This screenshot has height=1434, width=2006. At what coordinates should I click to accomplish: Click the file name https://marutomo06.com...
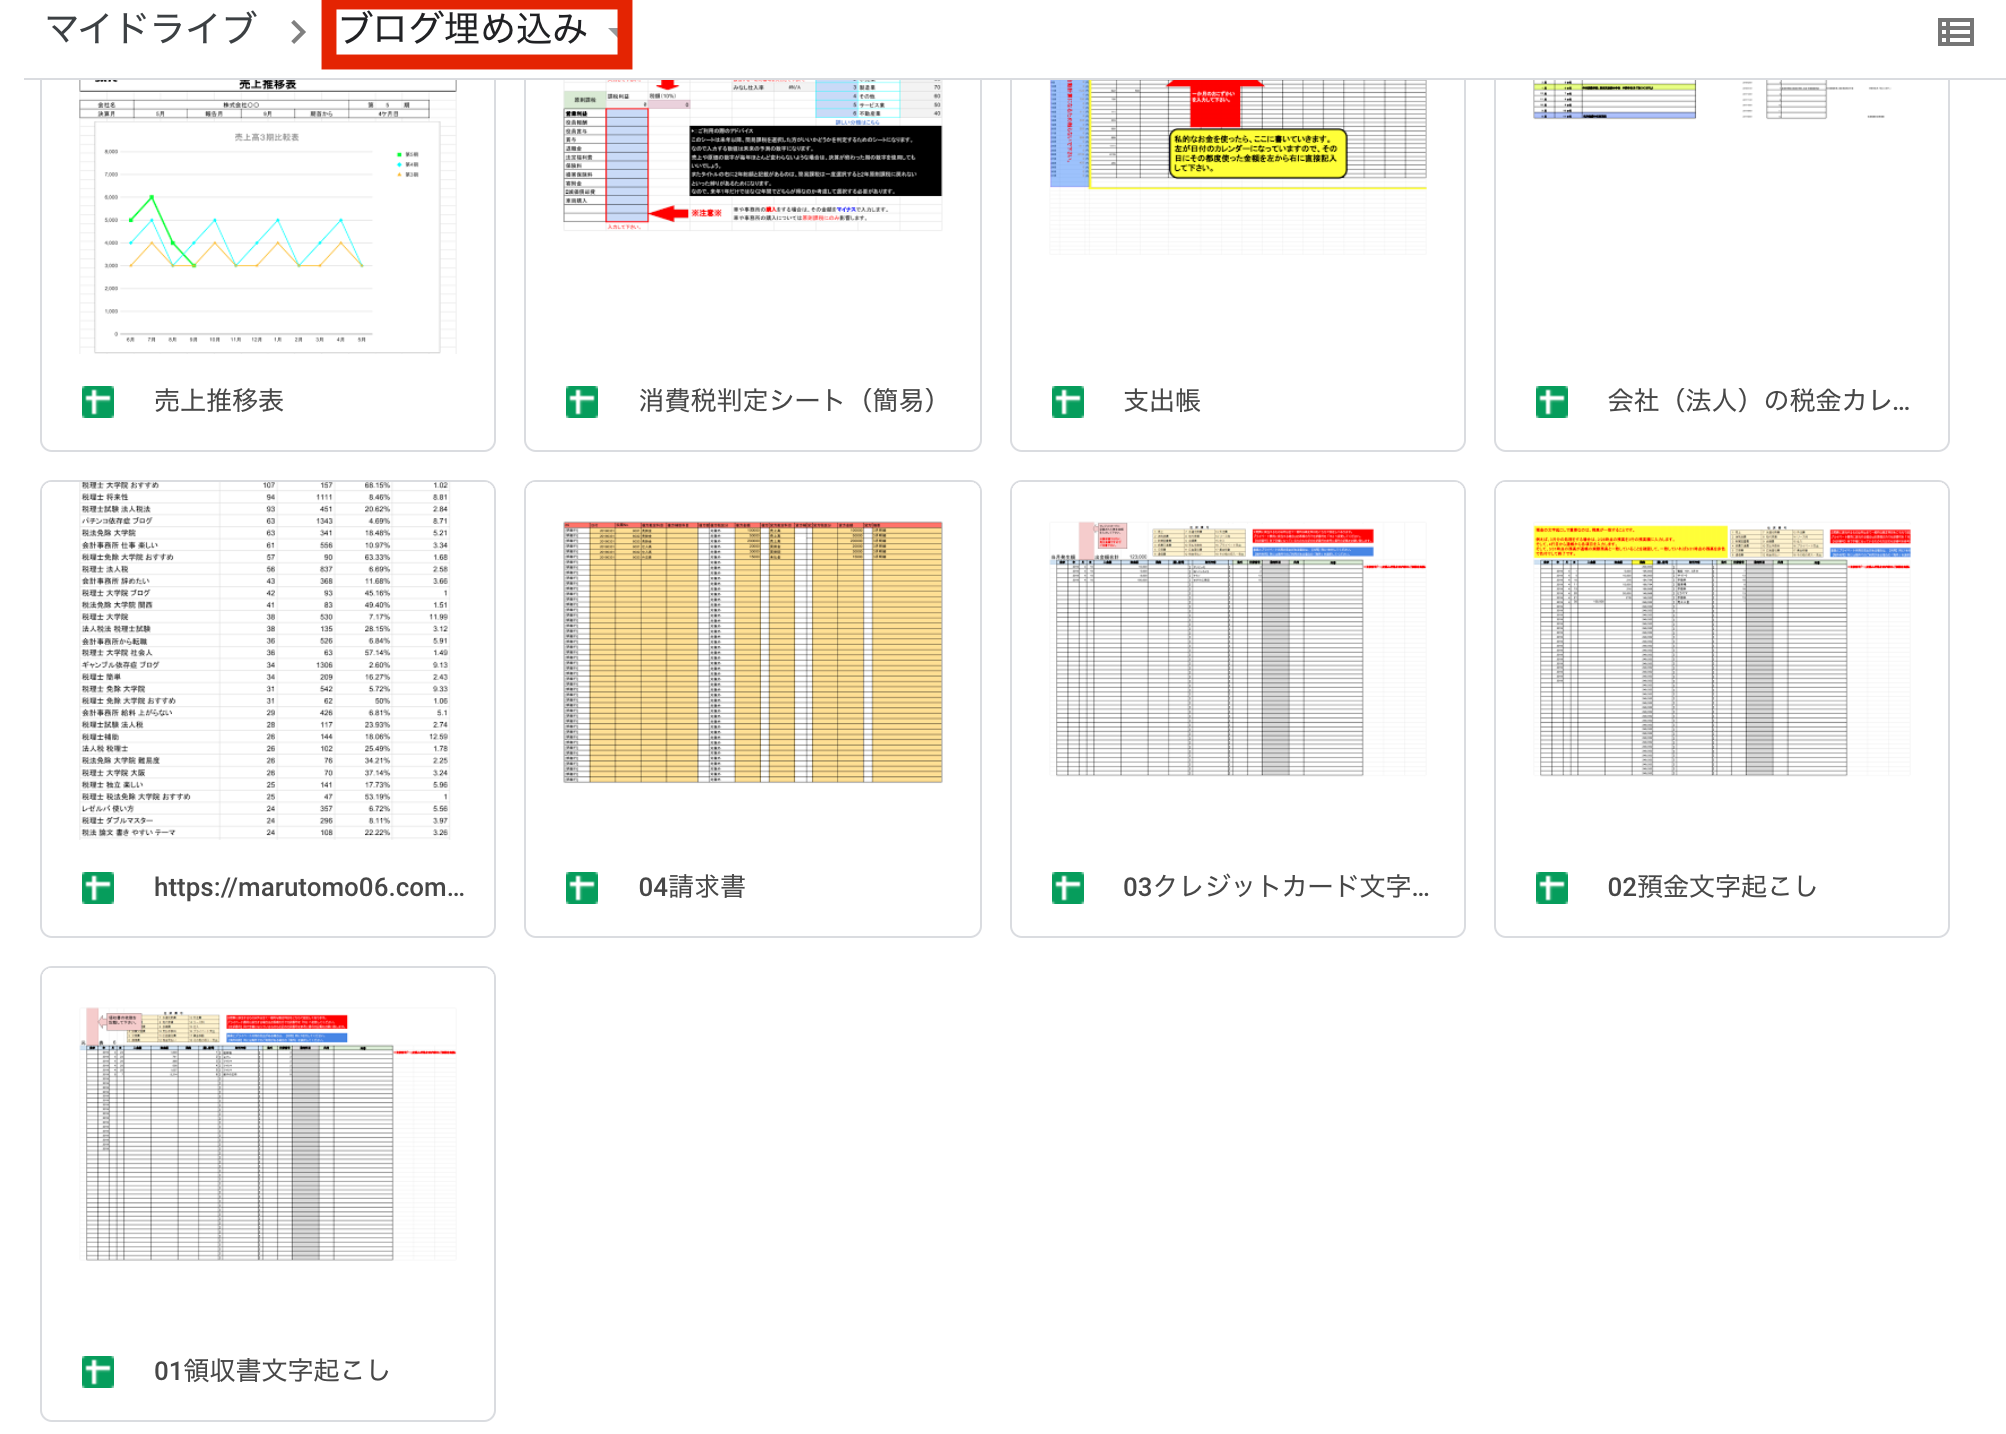click(309, 887)
